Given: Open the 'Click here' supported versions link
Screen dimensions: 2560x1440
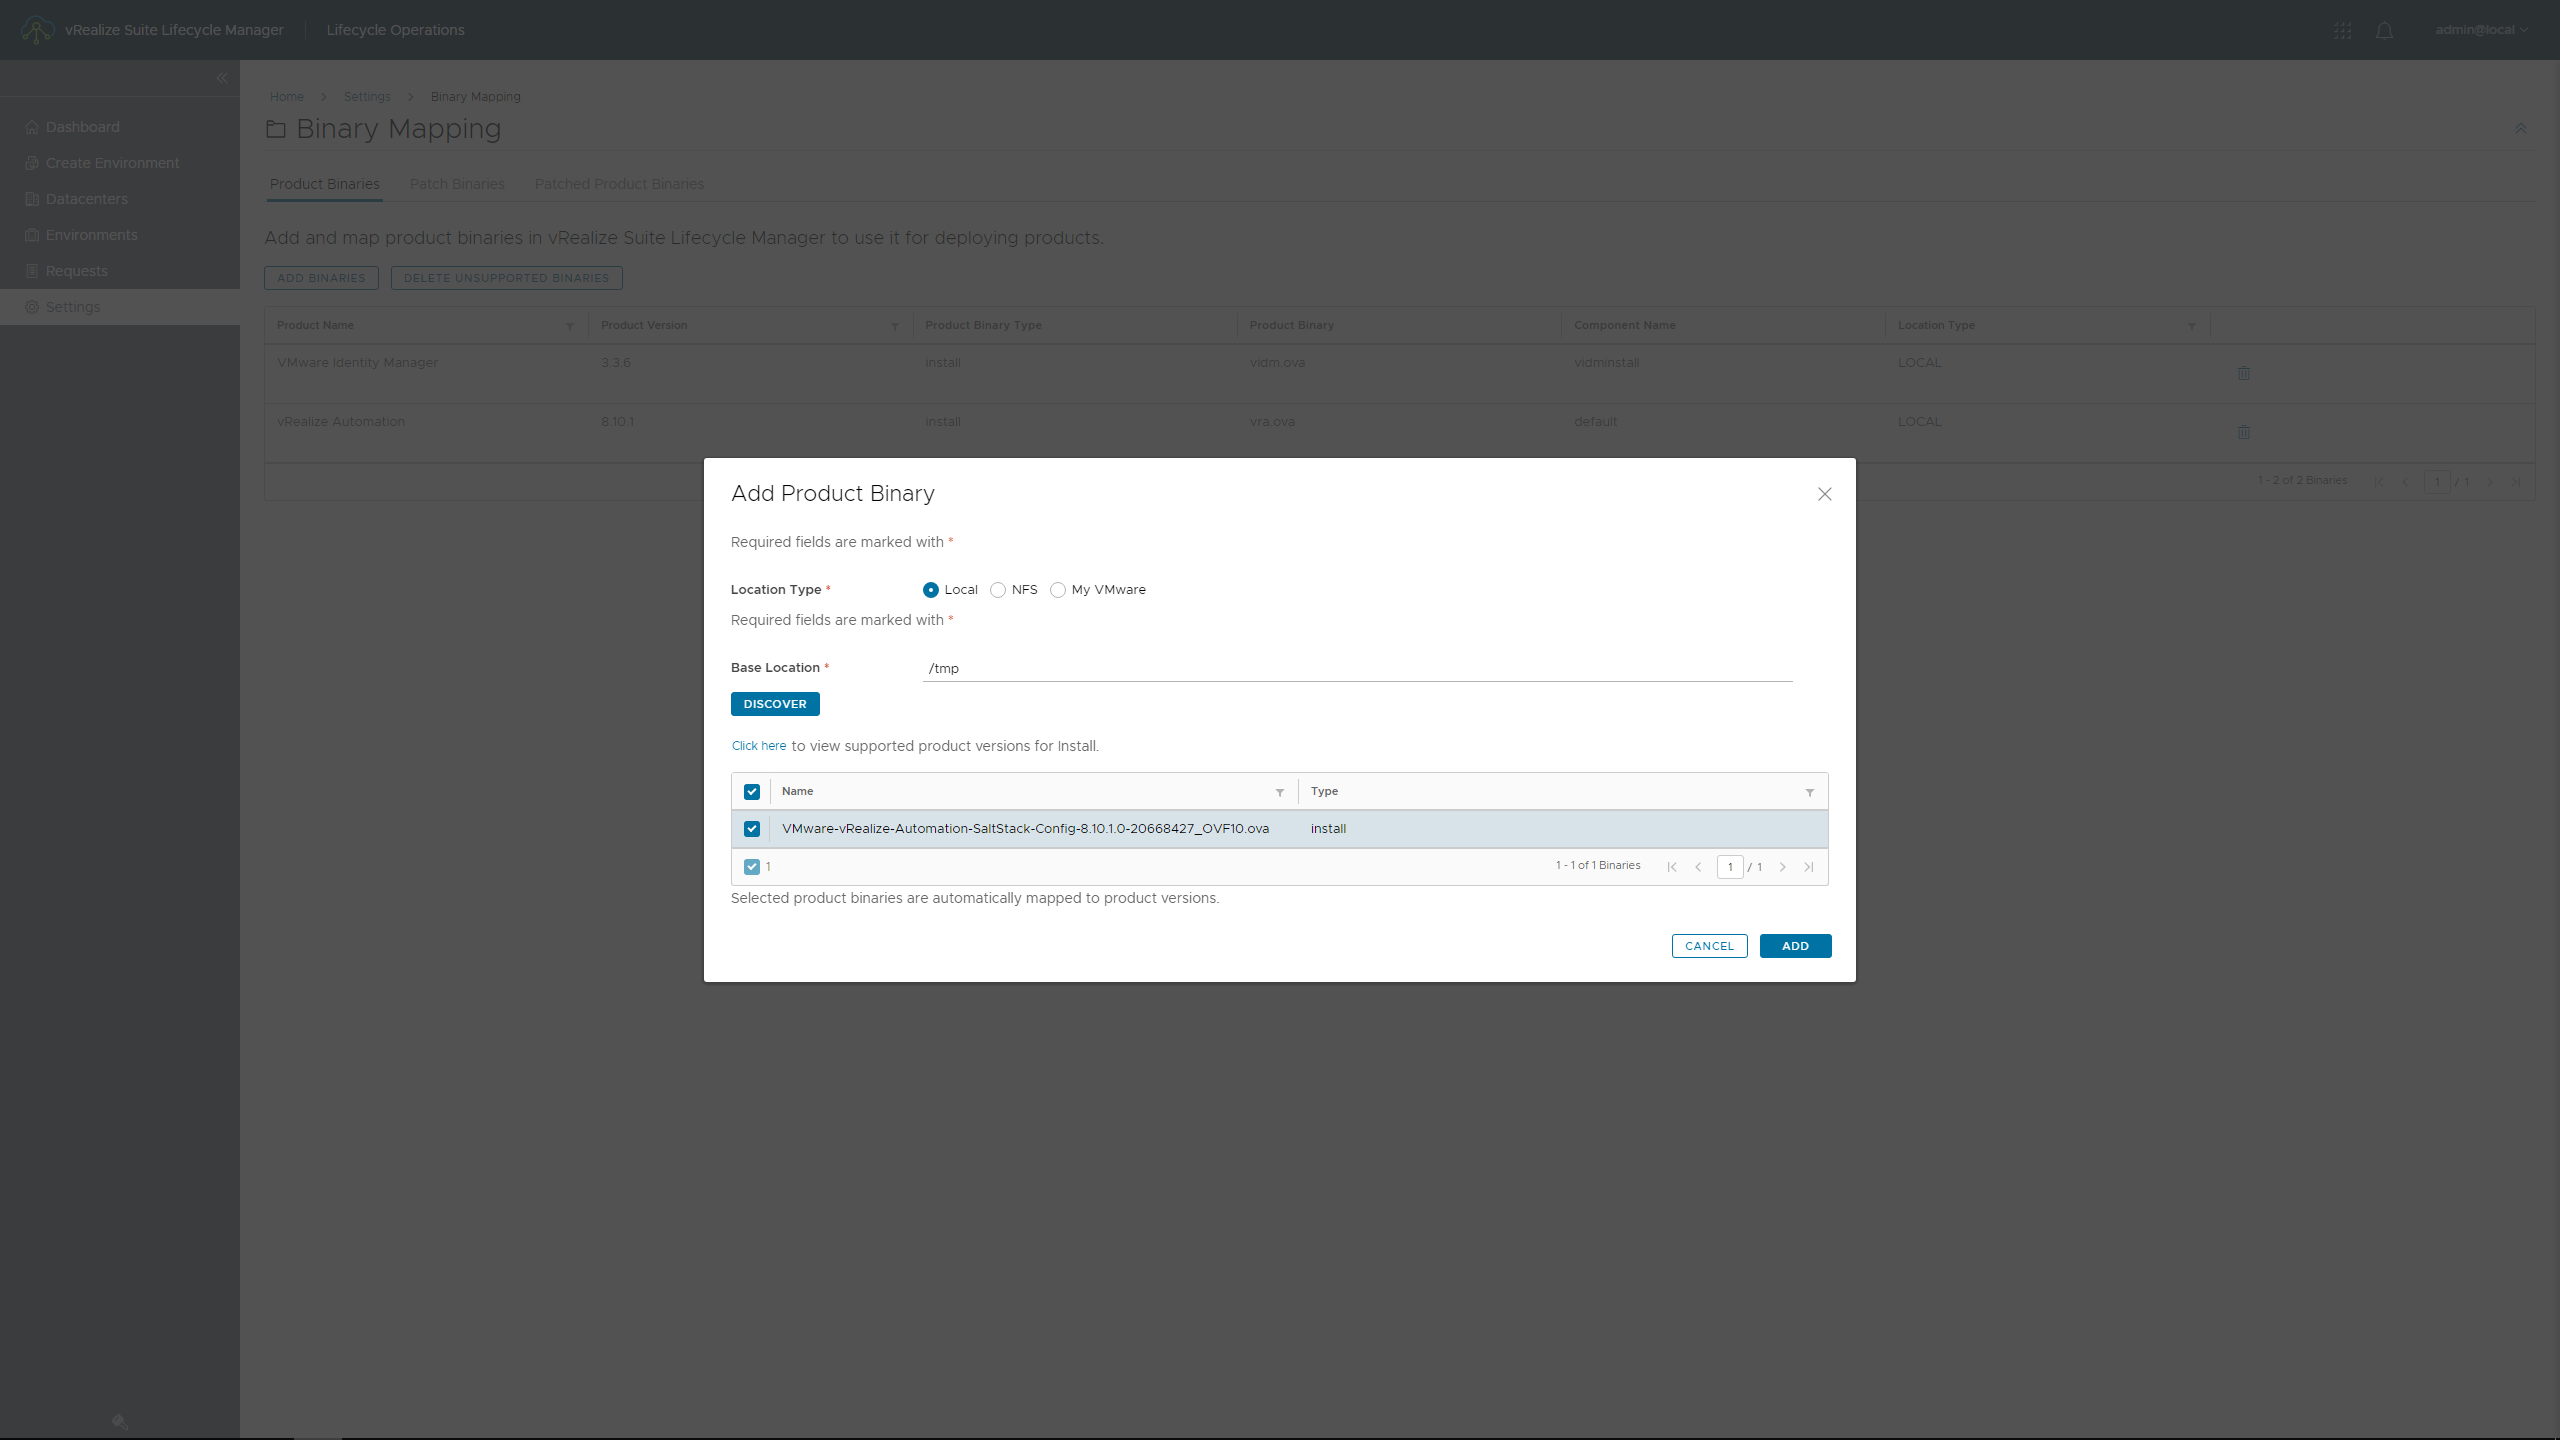Looking at the screenshot, I should 759,746.
